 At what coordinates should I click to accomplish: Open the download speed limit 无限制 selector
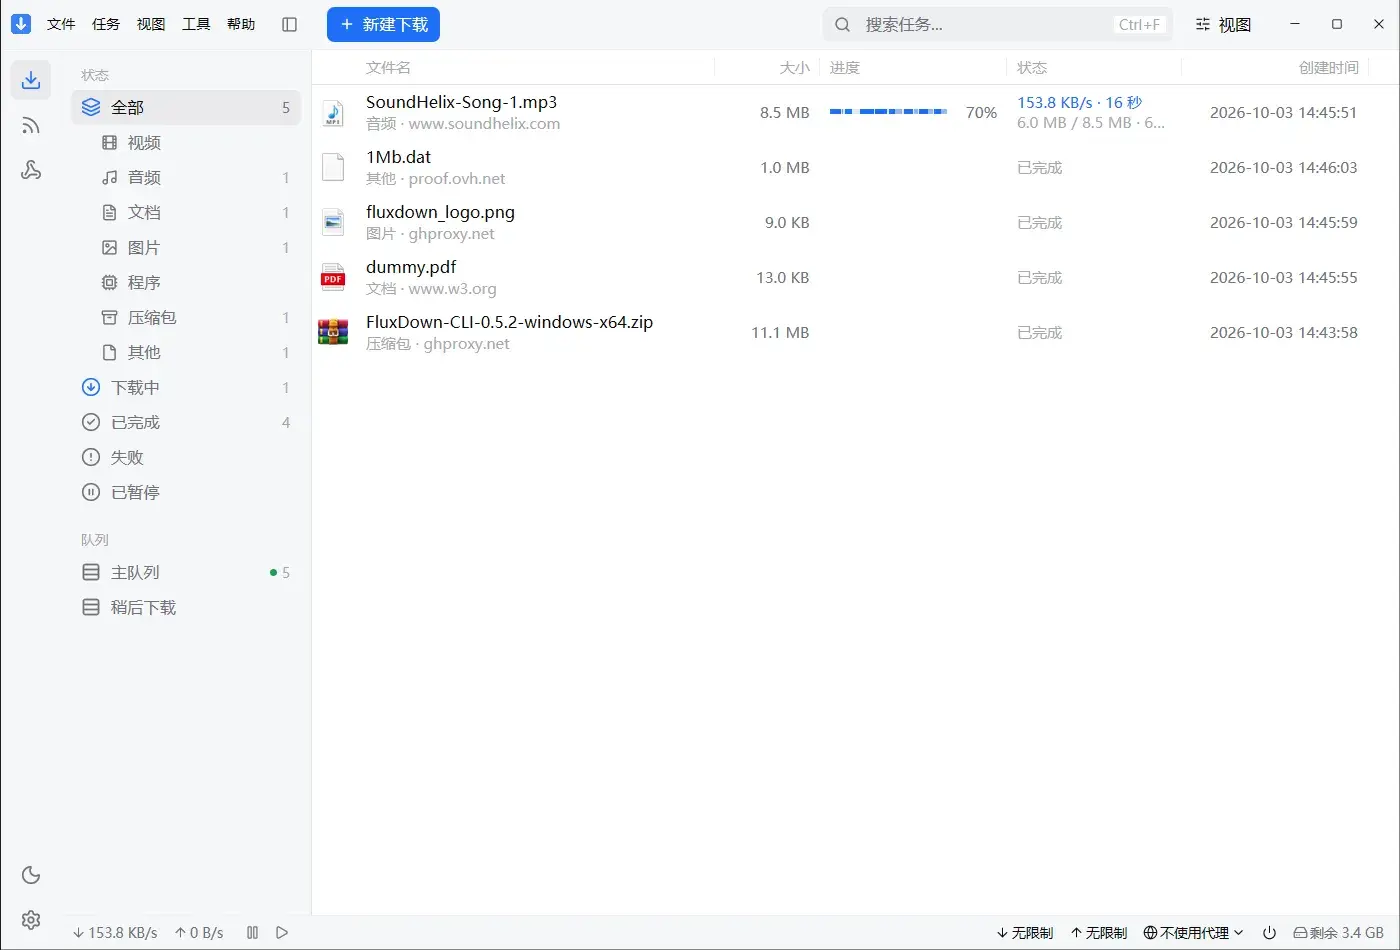[x=1025, y=932]
